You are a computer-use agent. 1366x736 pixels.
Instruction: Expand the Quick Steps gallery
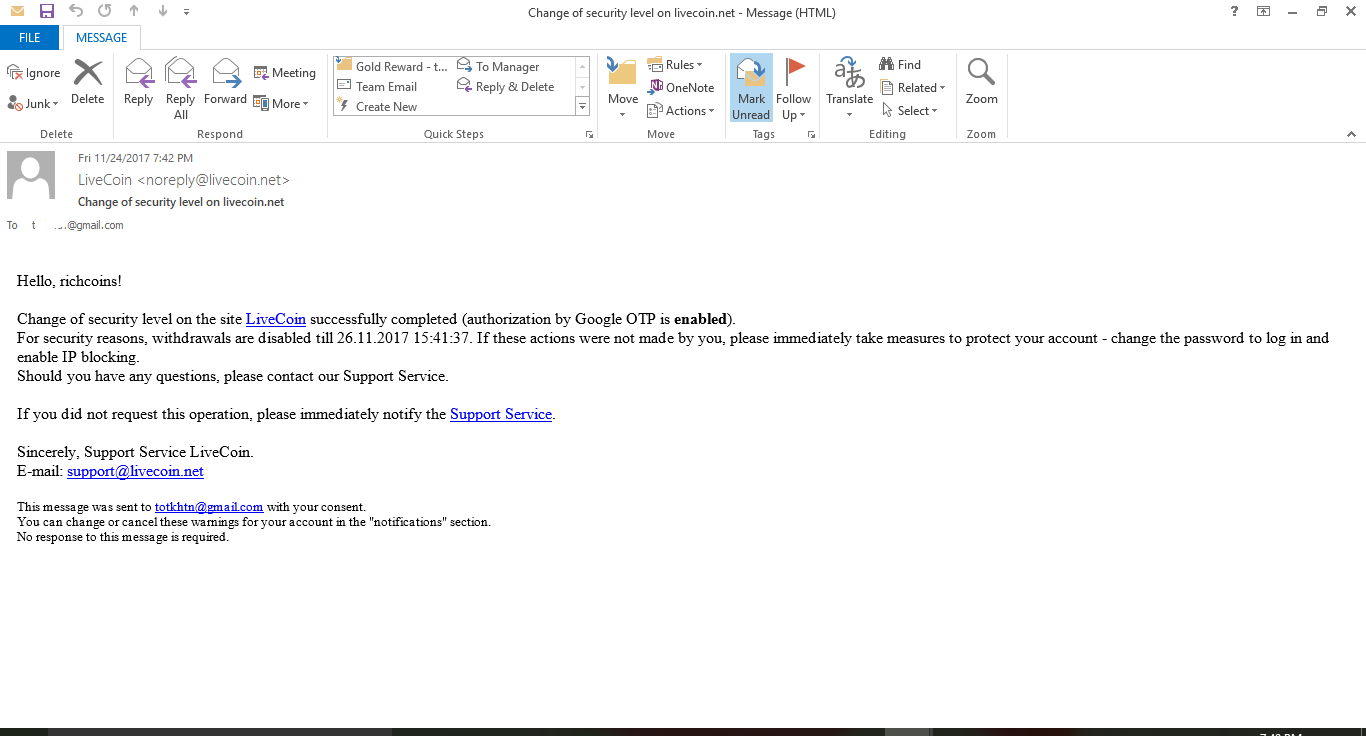583,106
